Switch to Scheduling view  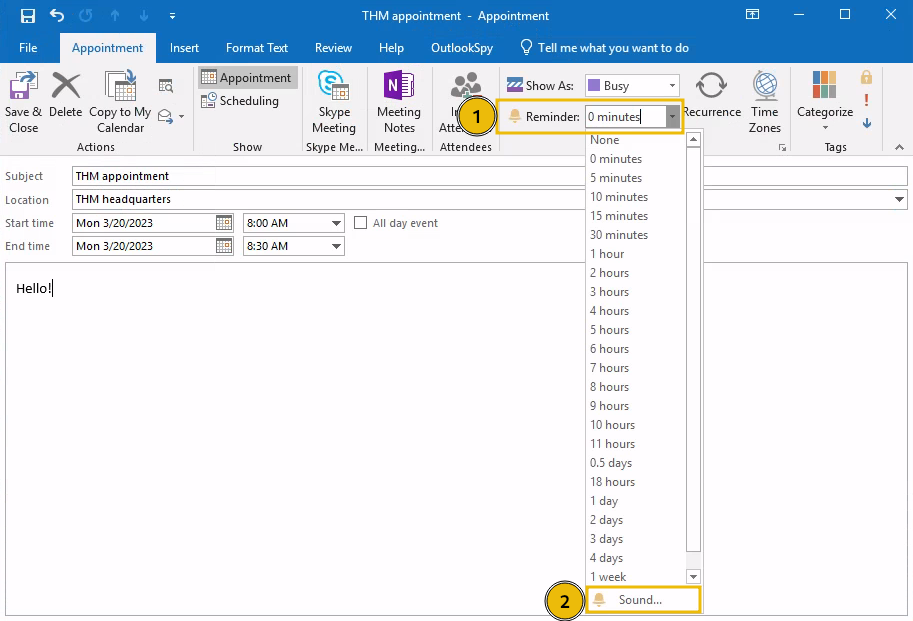[240, 101]
